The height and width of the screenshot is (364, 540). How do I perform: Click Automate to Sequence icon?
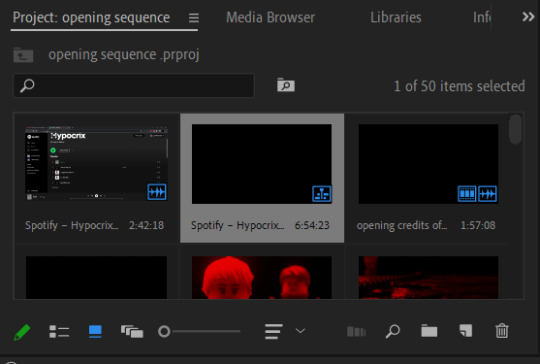(x=356, y=332)
